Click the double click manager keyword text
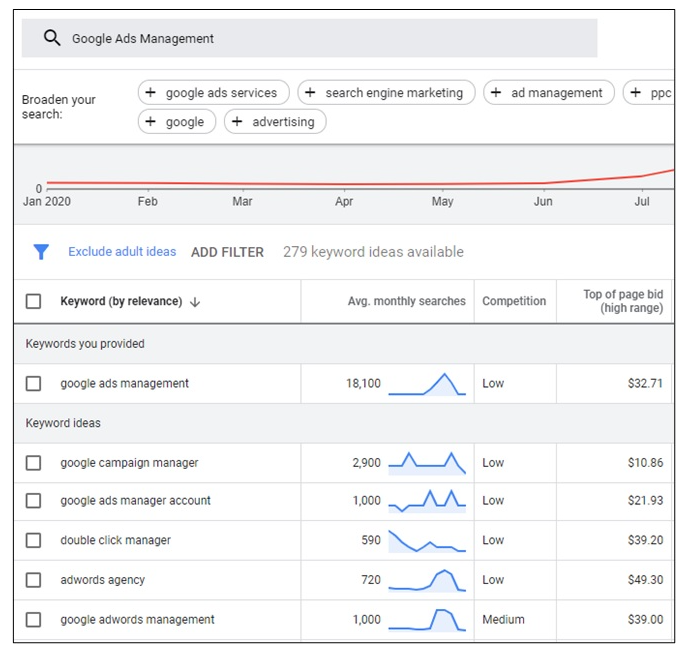683x653 pixels. coord(115,540)
